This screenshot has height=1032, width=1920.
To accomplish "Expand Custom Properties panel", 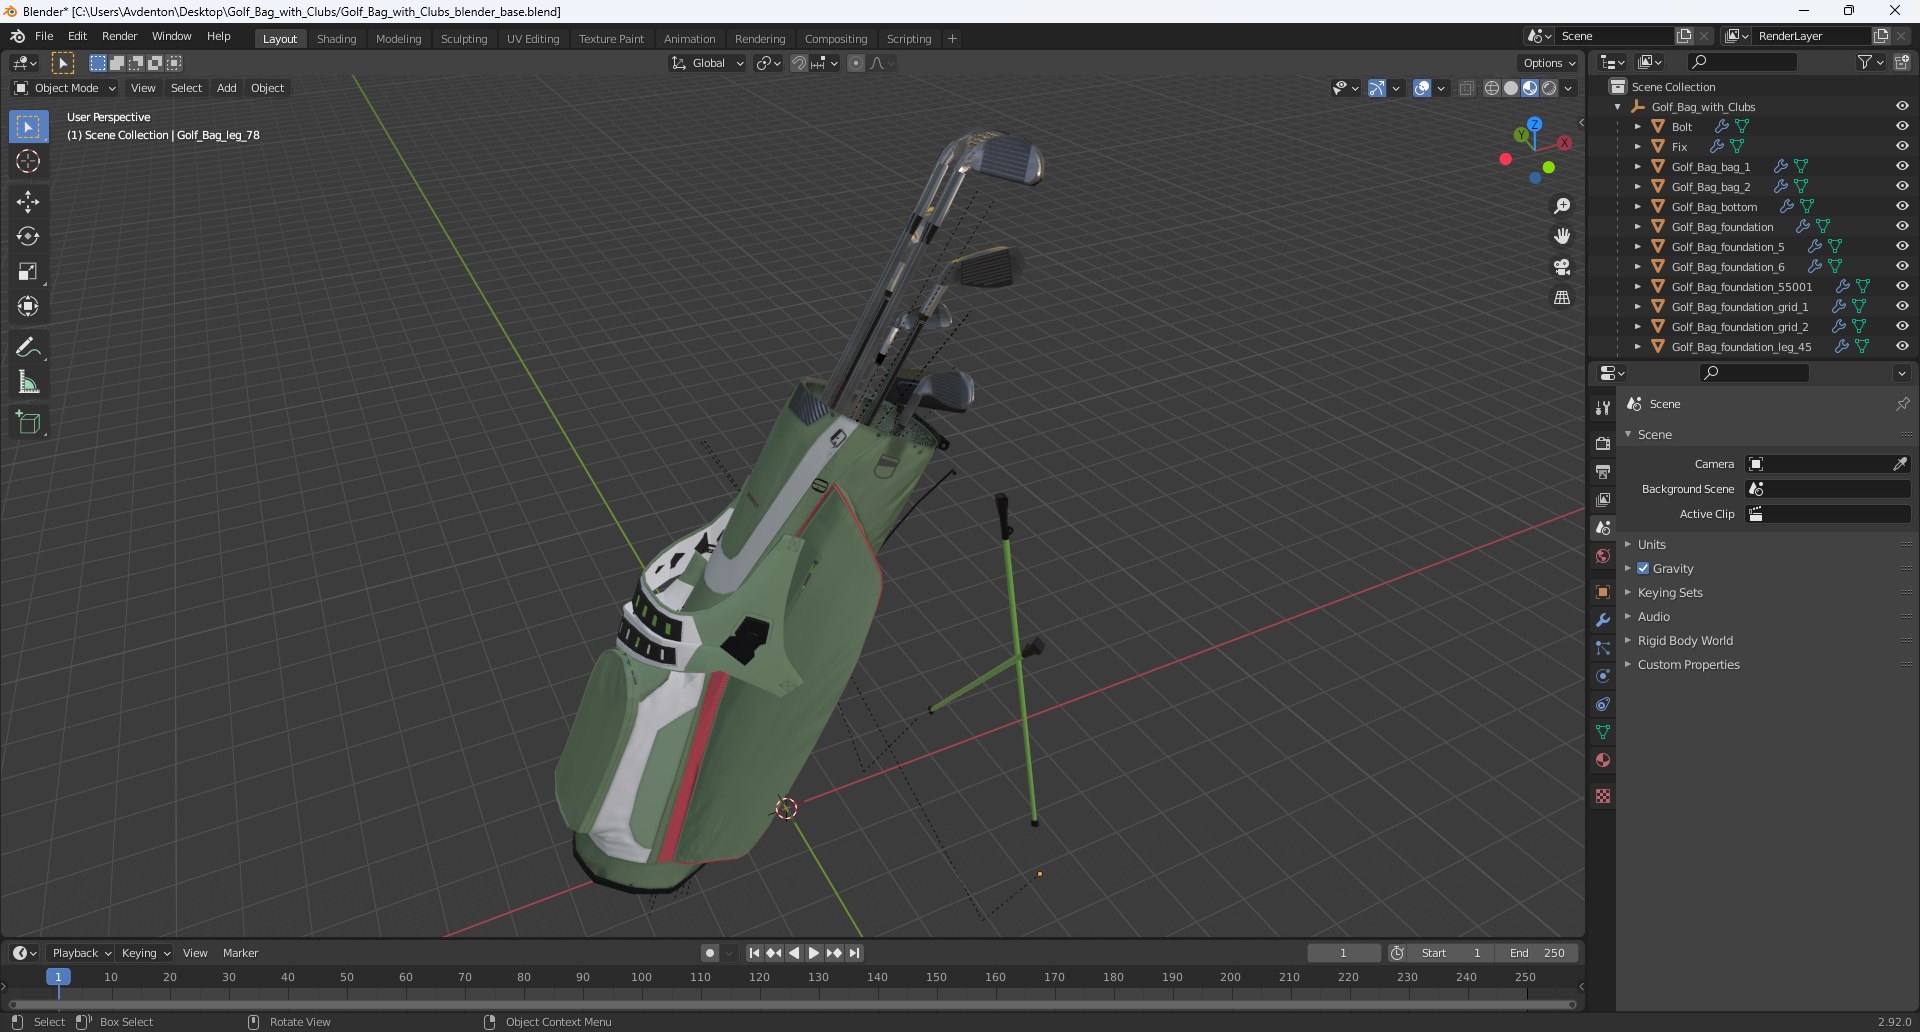I will tap(1688, 665).
